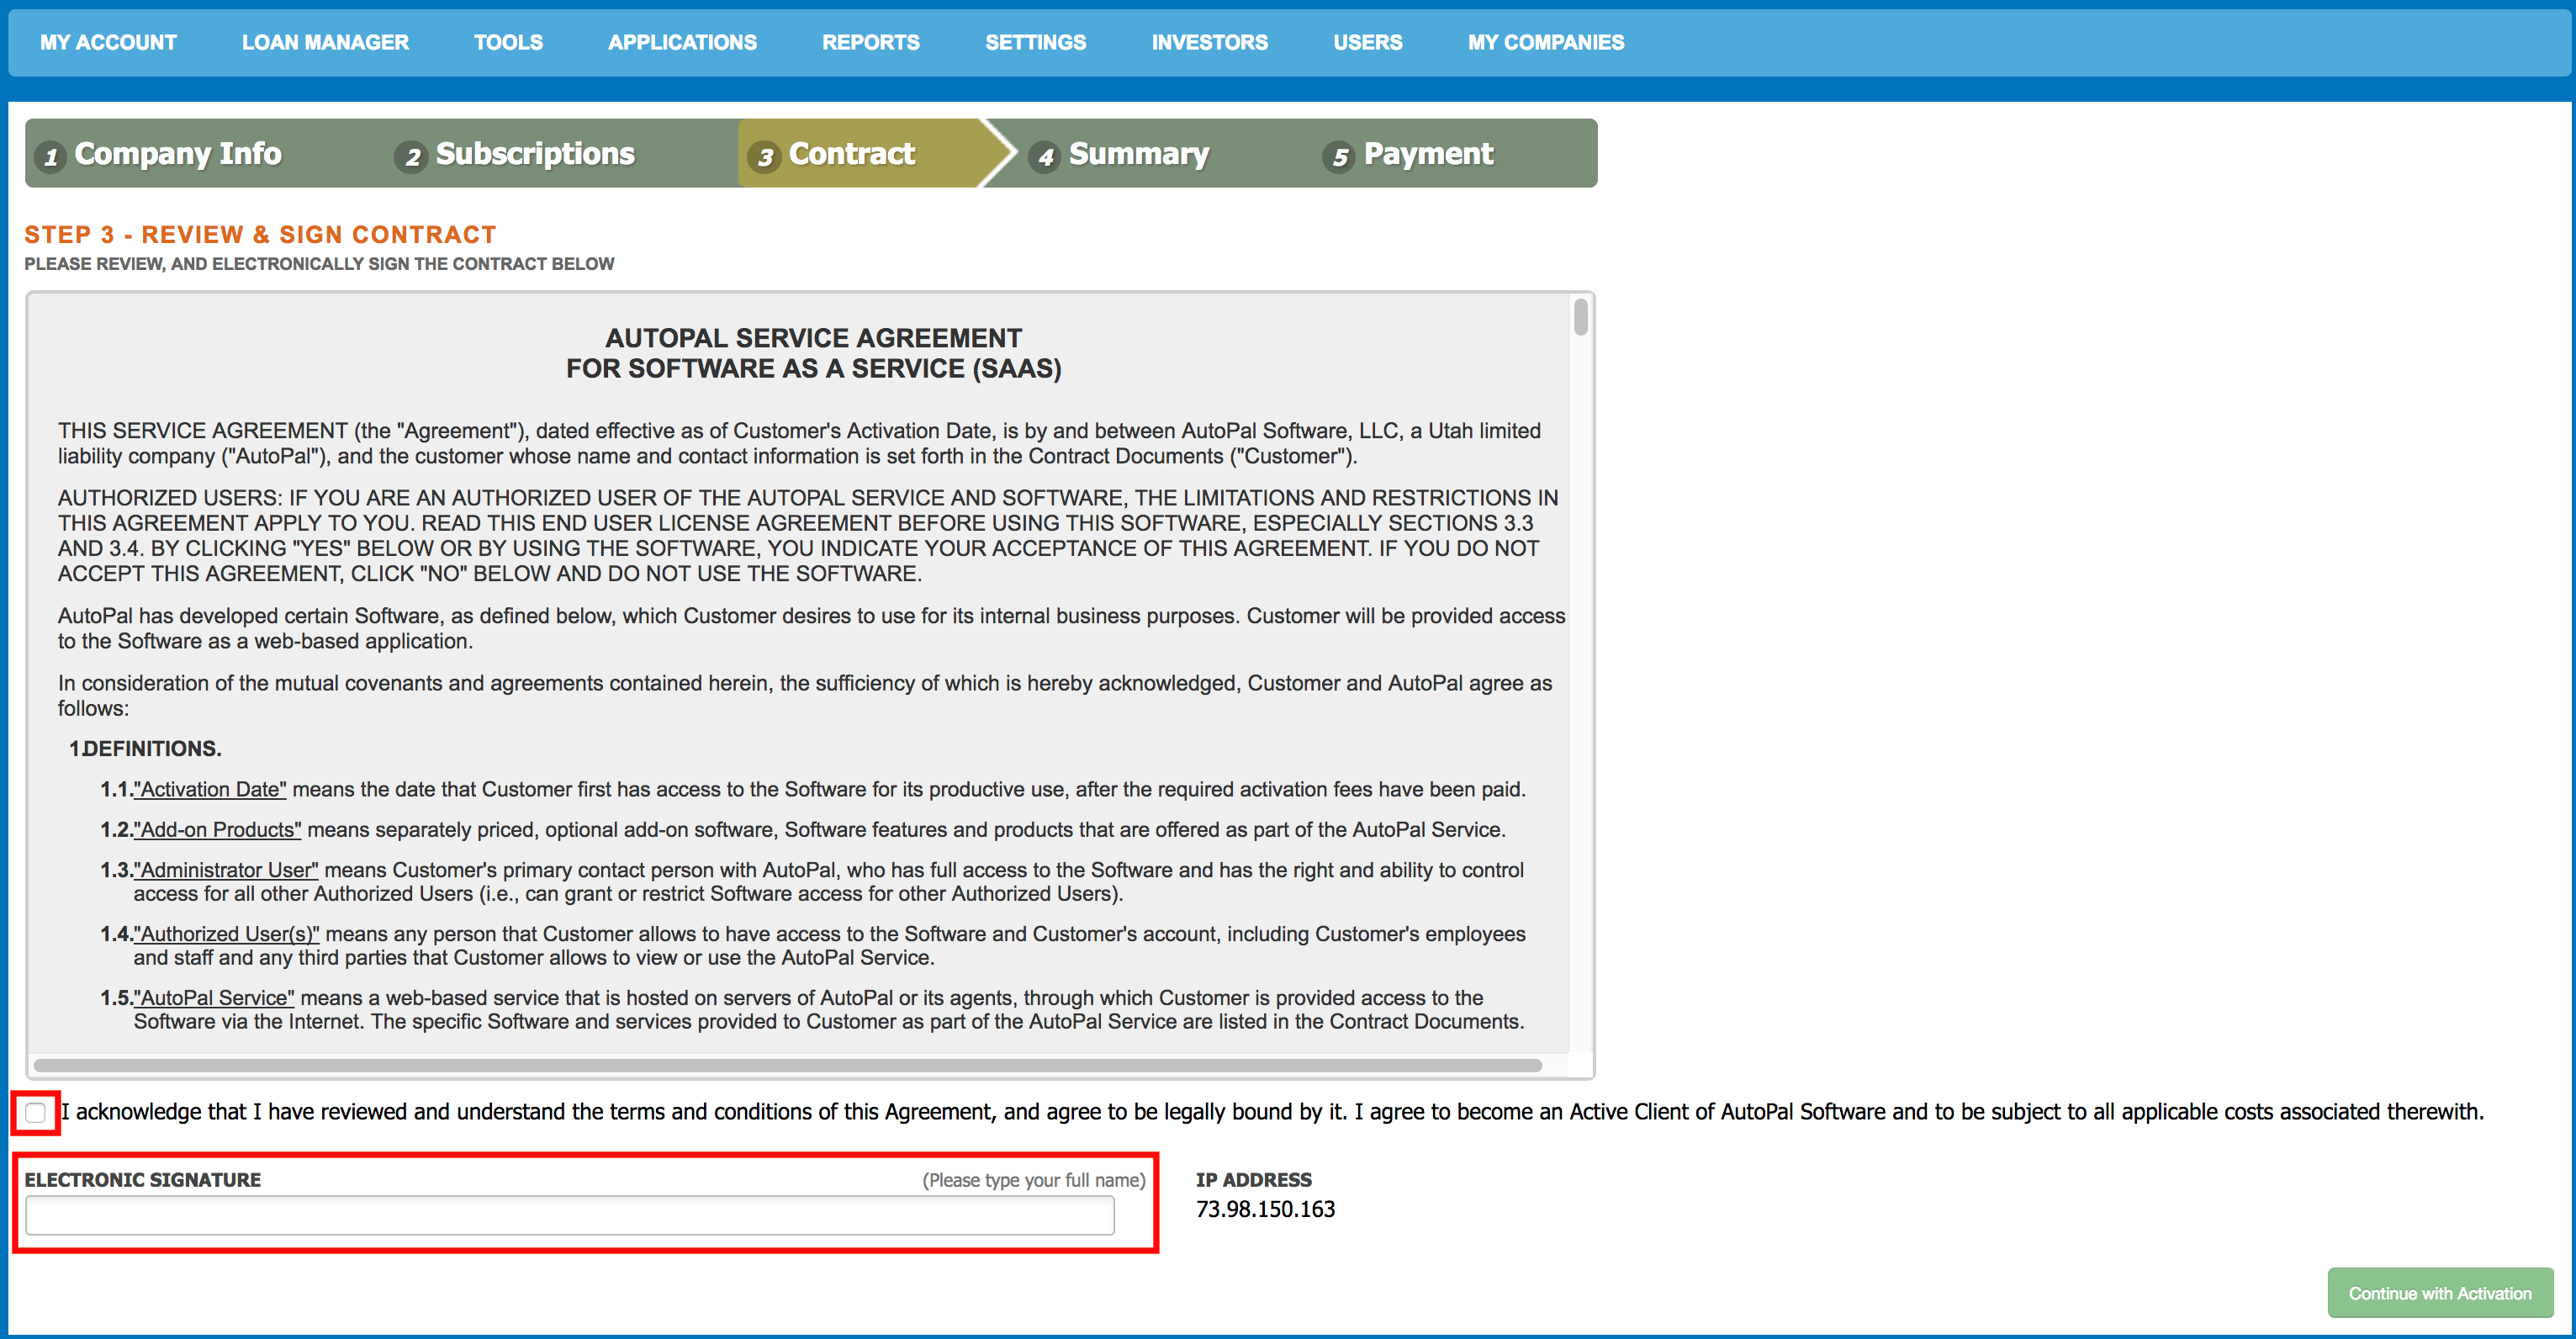Open the Tools menu
2576x1339 pixels.
click(x=508, y=42)
